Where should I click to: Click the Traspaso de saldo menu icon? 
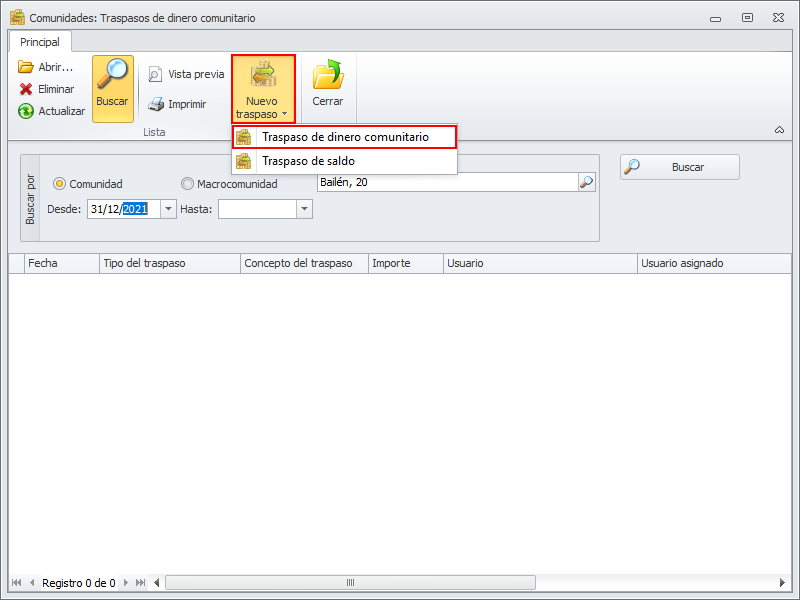pyautogui.click(x=243, y=161)
